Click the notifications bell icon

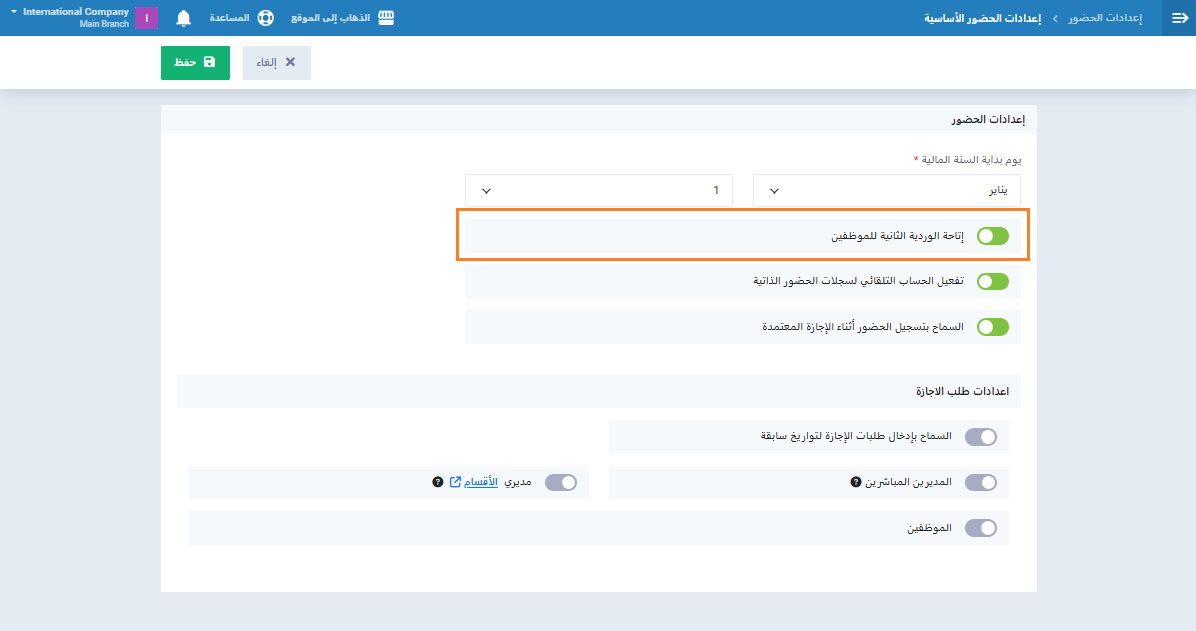pos(183,18)
